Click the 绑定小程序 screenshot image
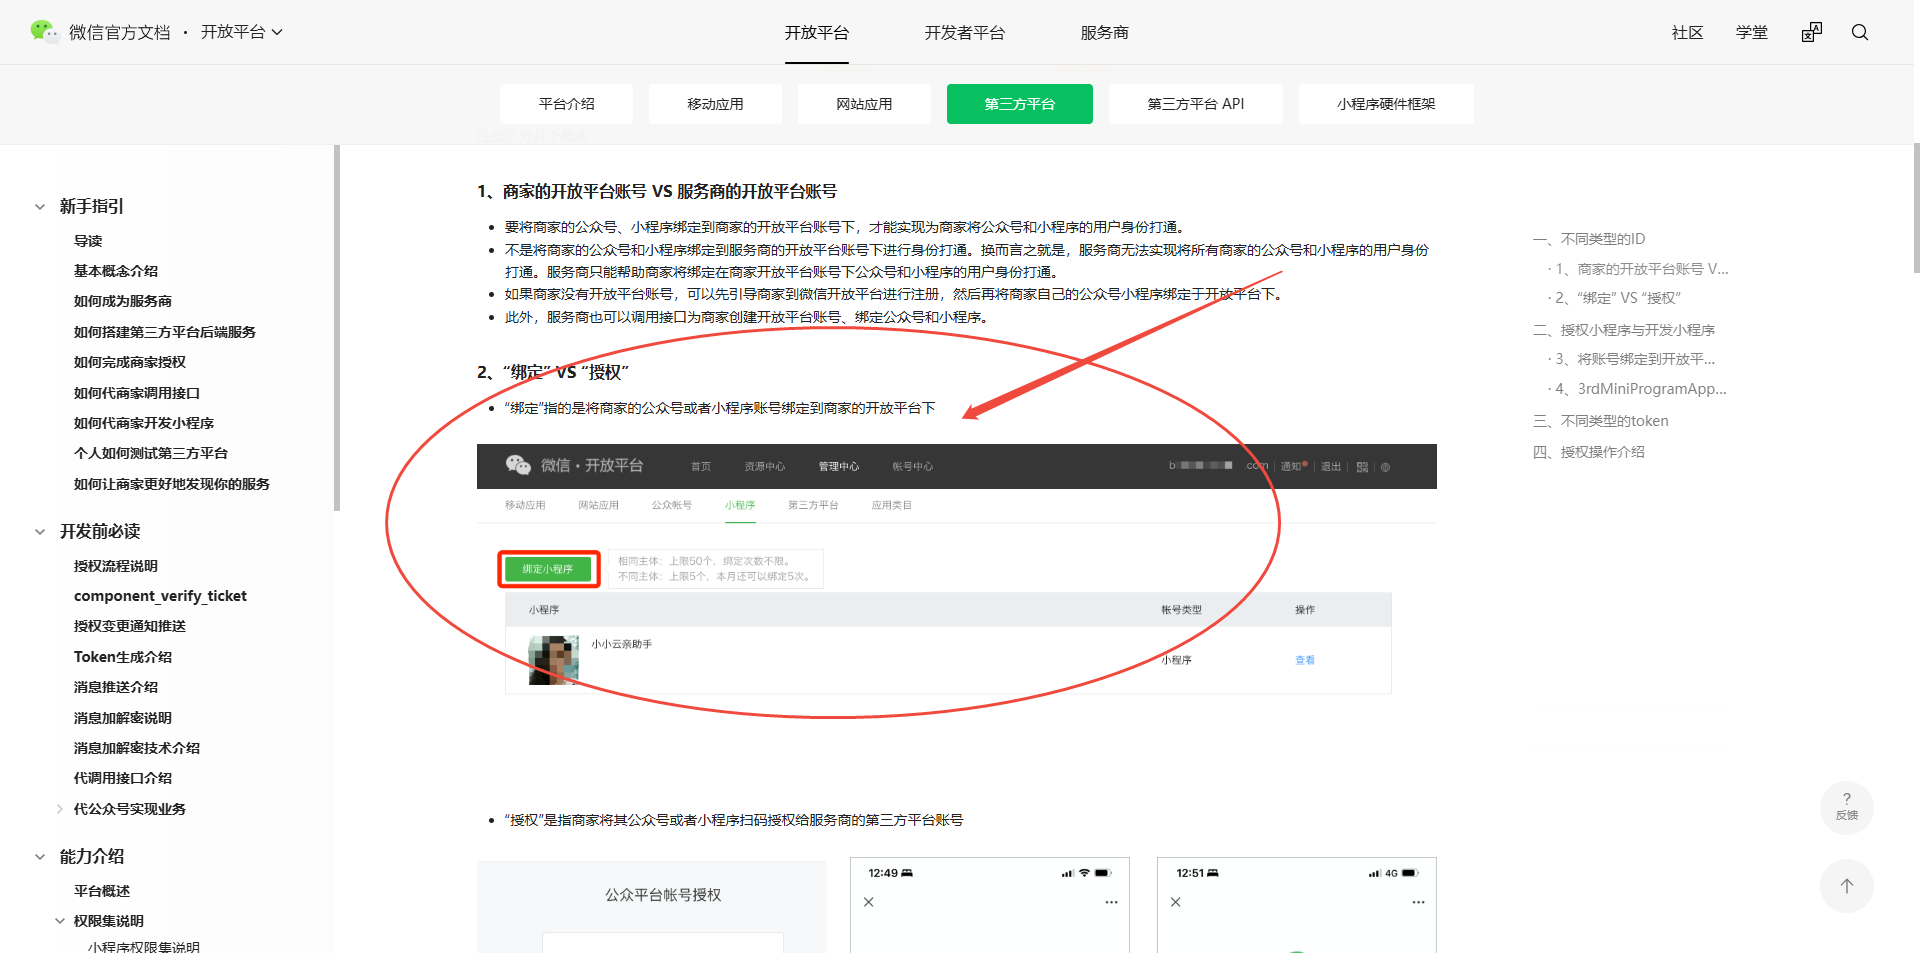The height and width of the screenshot is (953, 1920). pyautogui.click(x=957, y=570)
